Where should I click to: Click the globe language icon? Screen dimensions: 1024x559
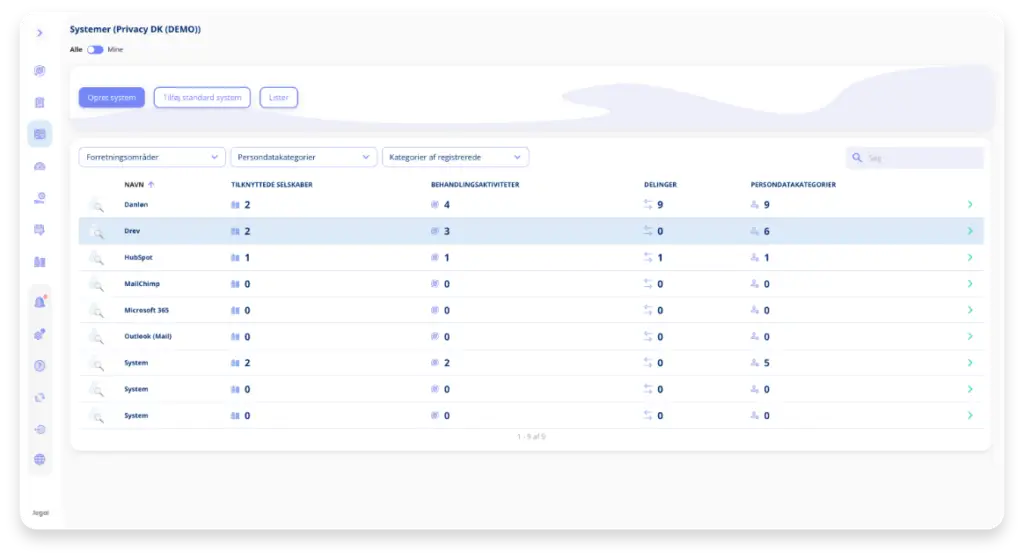tap(40, 459)
